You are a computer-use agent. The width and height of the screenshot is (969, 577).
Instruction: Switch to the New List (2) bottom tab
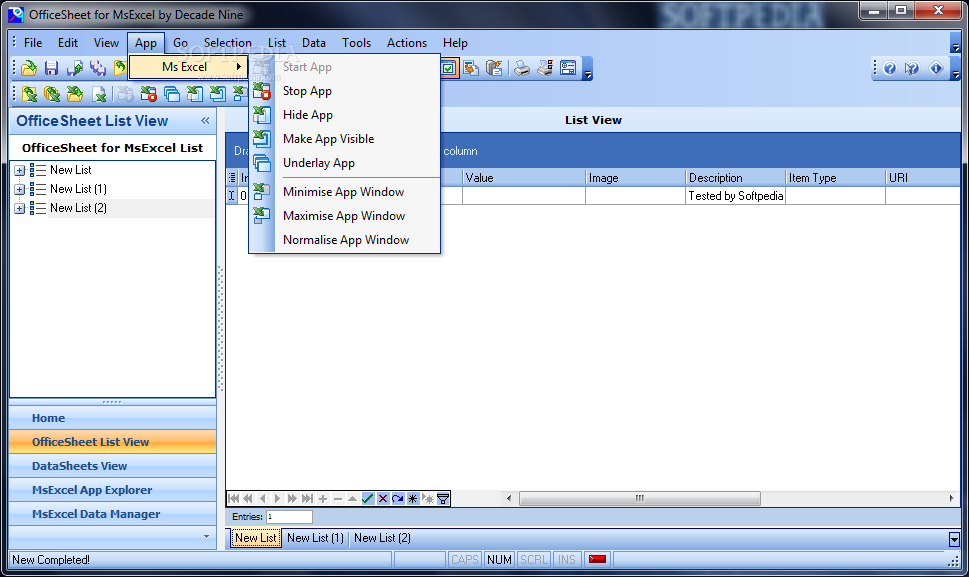click(382, 538)
